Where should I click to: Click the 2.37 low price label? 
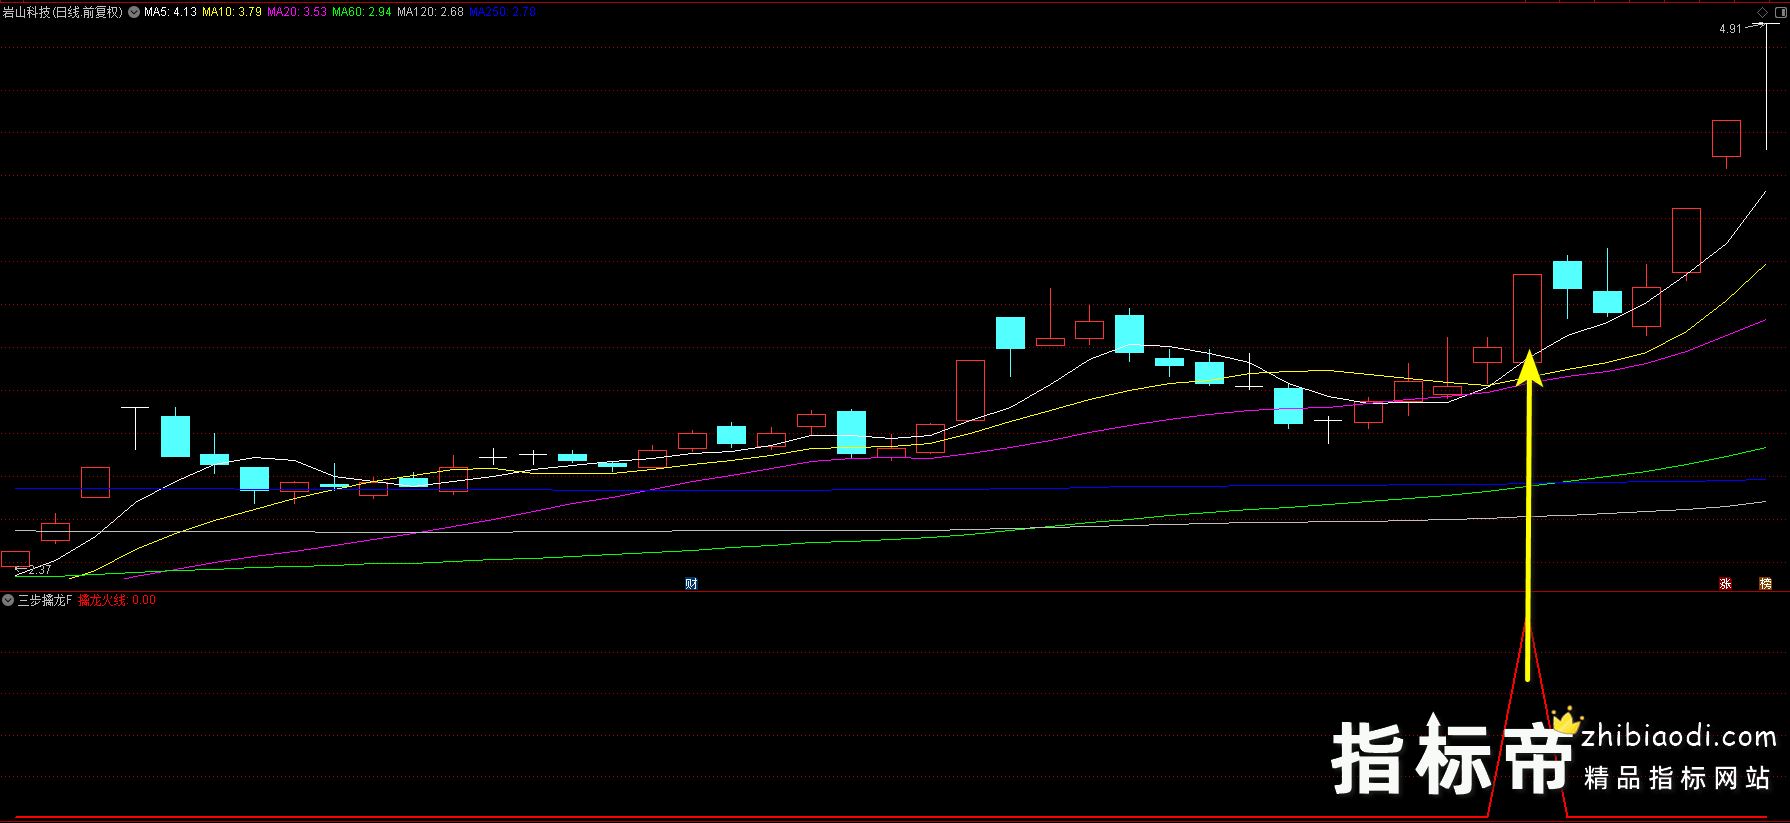coord(40,570)
